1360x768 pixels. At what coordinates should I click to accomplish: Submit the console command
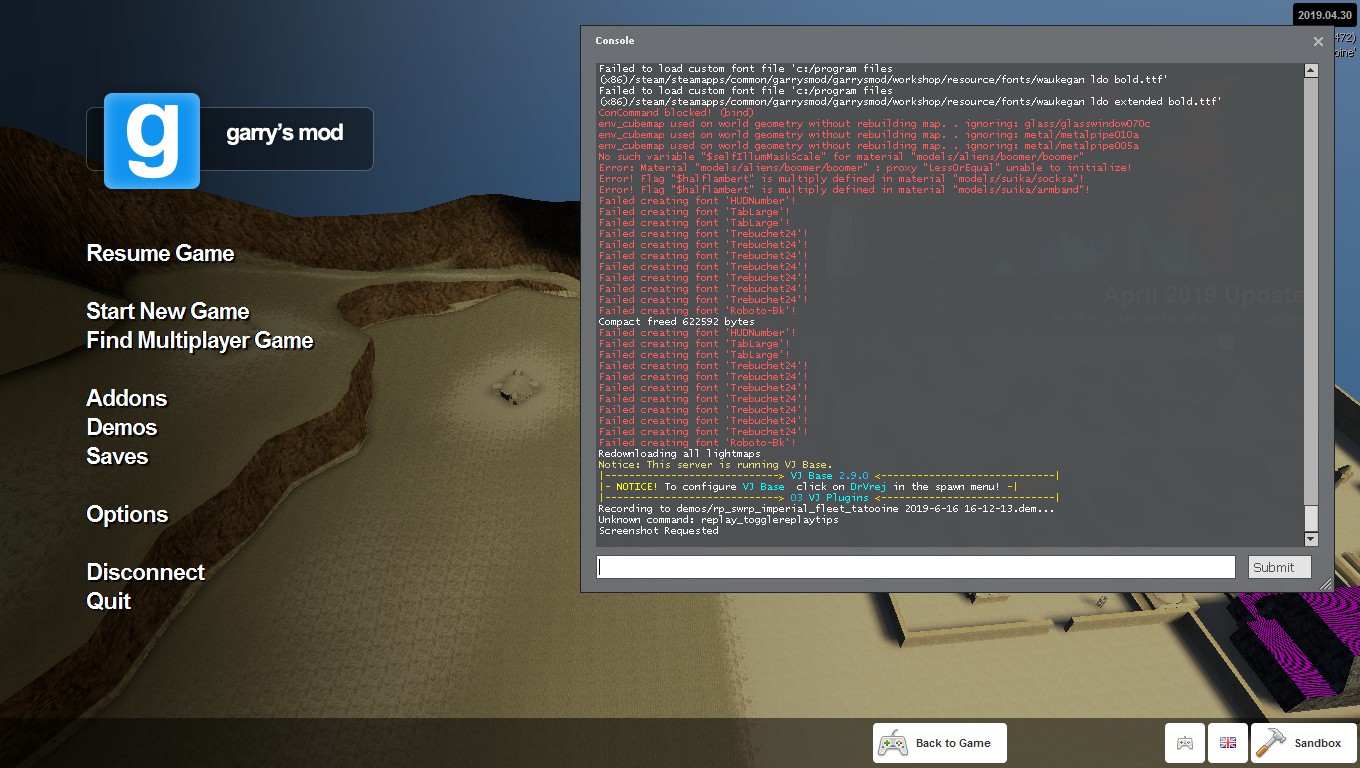1279,567
